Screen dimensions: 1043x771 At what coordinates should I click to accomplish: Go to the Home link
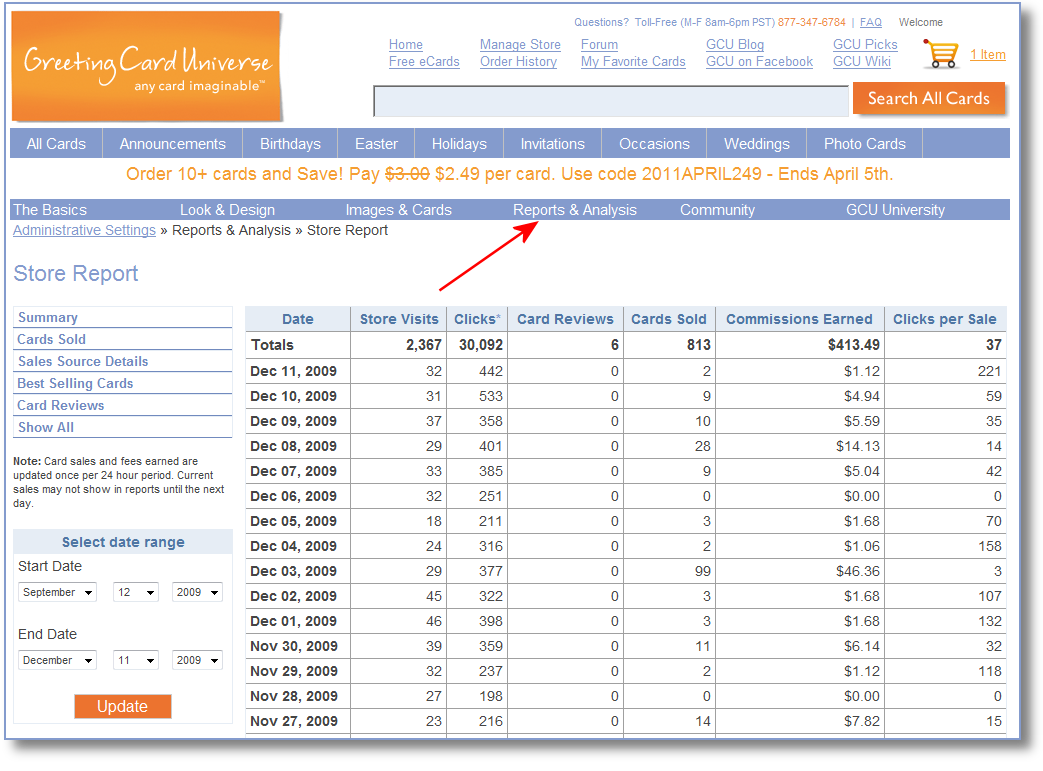pyautogui.click(x=406, y=45)
